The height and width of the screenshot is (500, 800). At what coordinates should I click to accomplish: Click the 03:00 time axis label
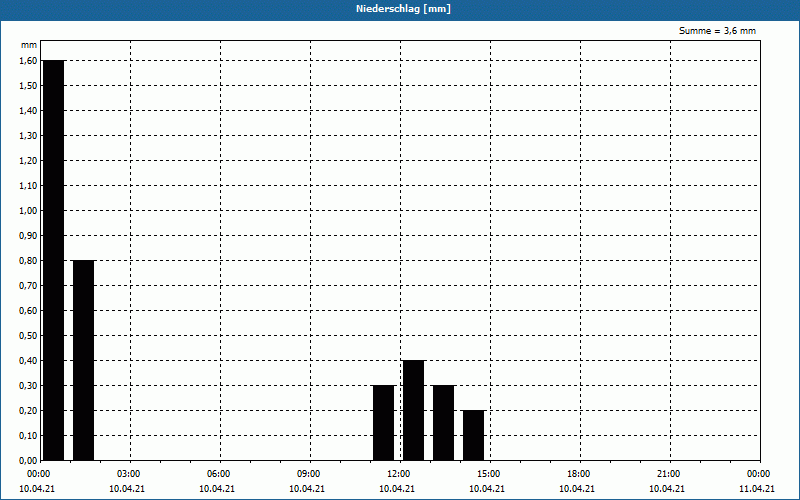128,474
